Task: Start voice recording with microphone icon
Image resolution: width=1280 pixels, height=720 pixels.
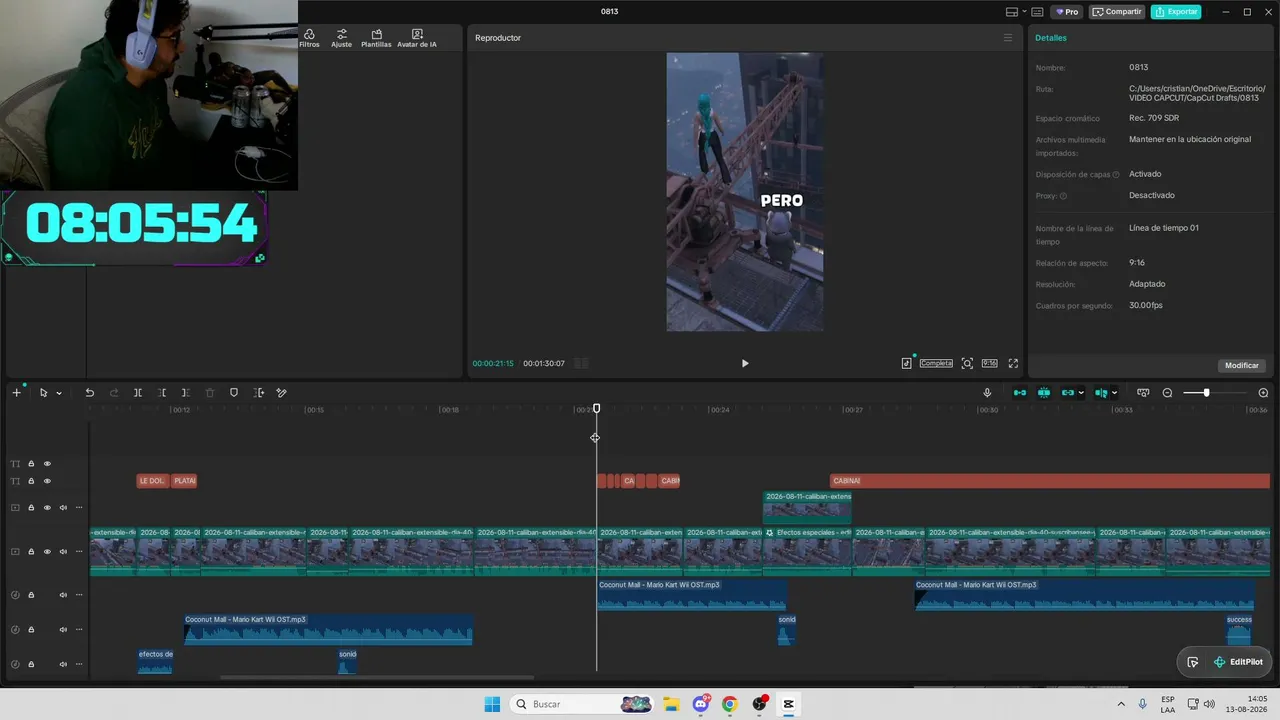Action: tap(987, 393)
